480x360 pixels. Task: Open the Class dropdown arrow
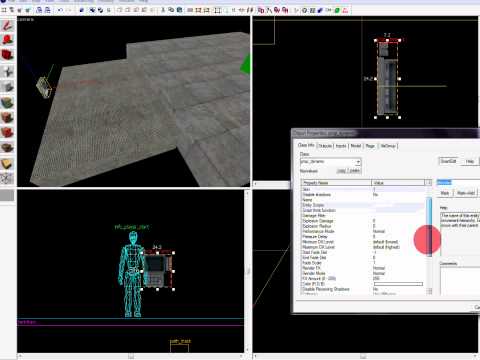358,162
